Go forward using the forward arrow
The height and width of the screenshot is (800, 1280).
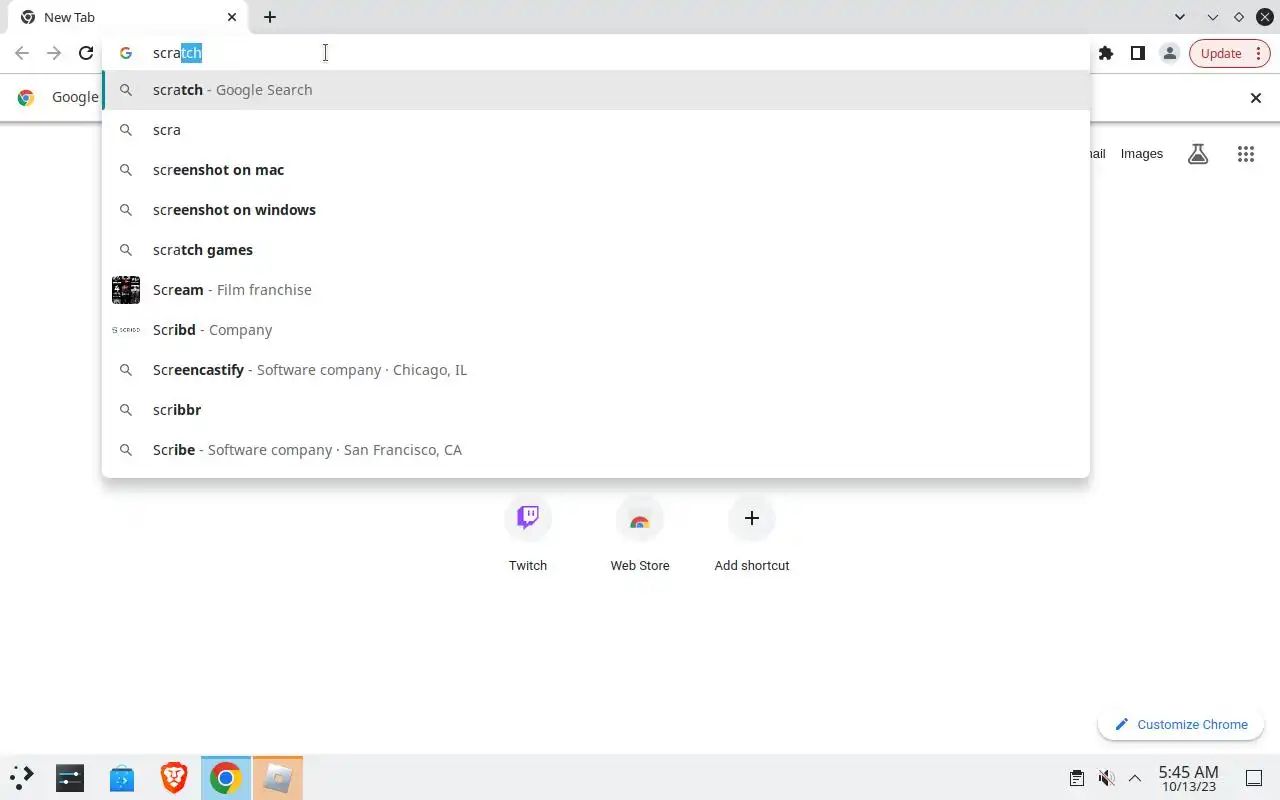click(x=54, y=53)
